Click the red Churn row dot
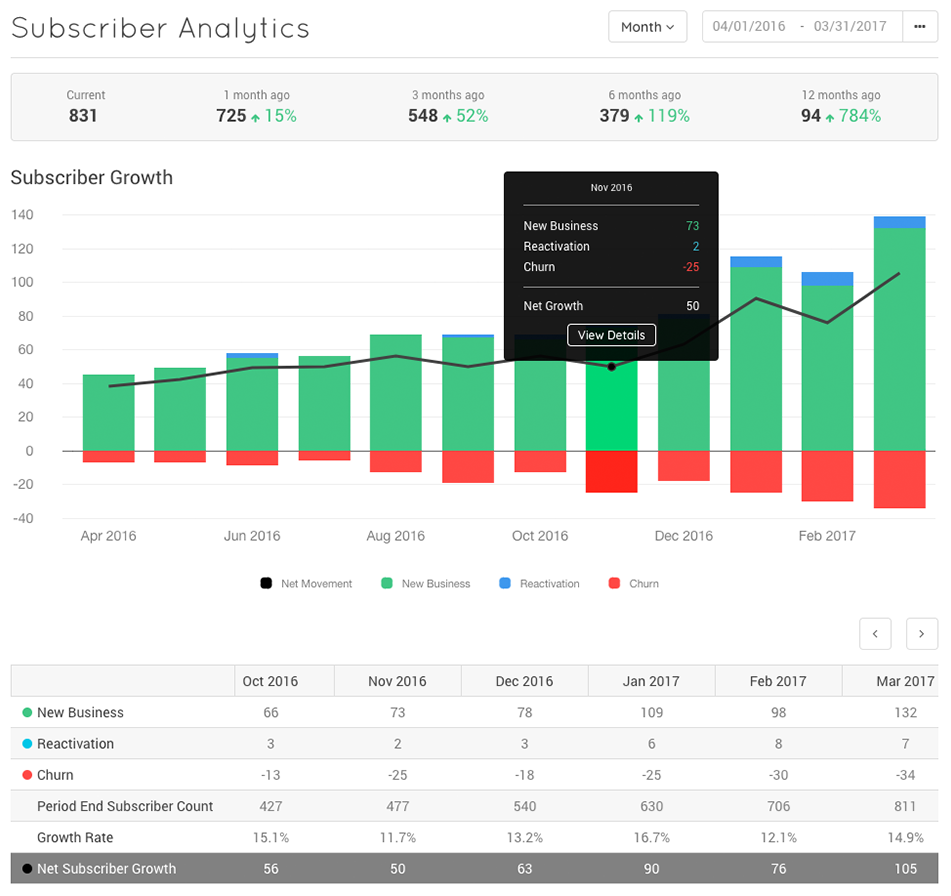Image resolution: width=951 pixels, height=896 pixels. pos(27,775)
